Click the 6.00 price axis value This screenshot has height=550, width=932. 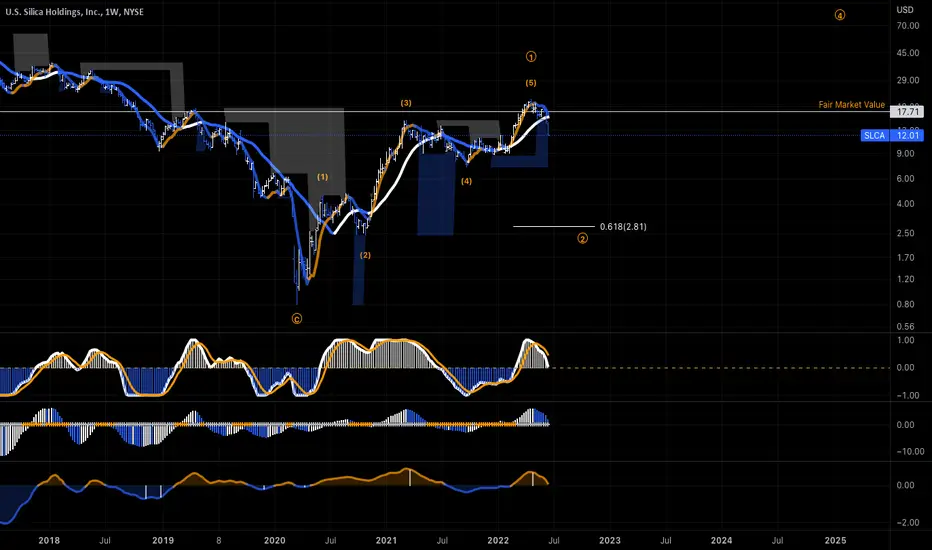[905, 178]
